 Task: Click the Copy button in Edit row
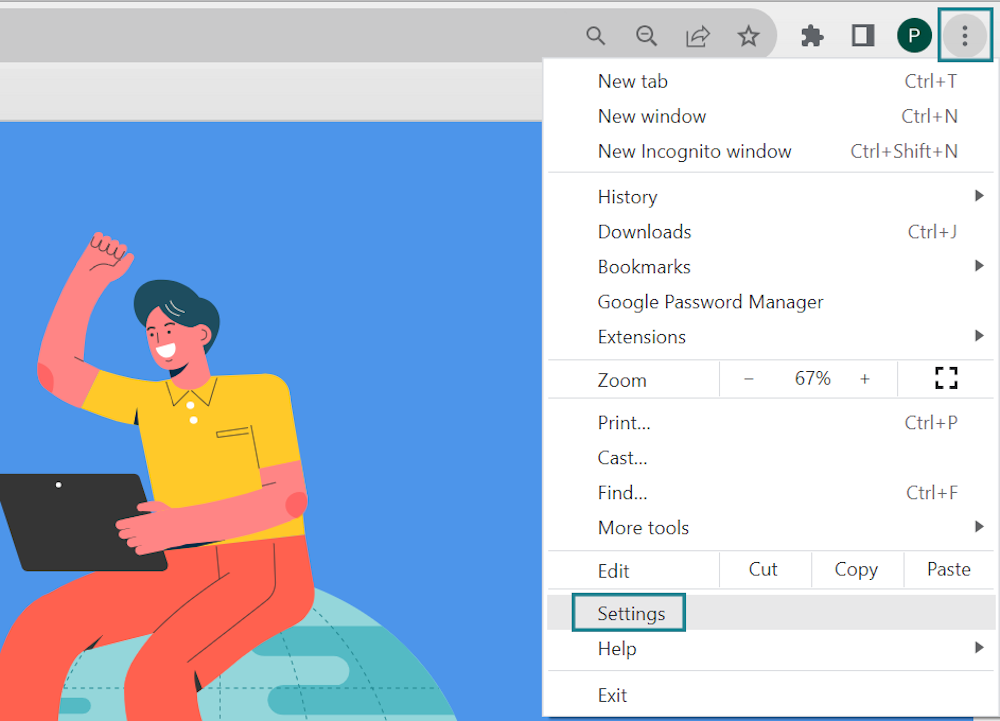click(x=856, y=569)
